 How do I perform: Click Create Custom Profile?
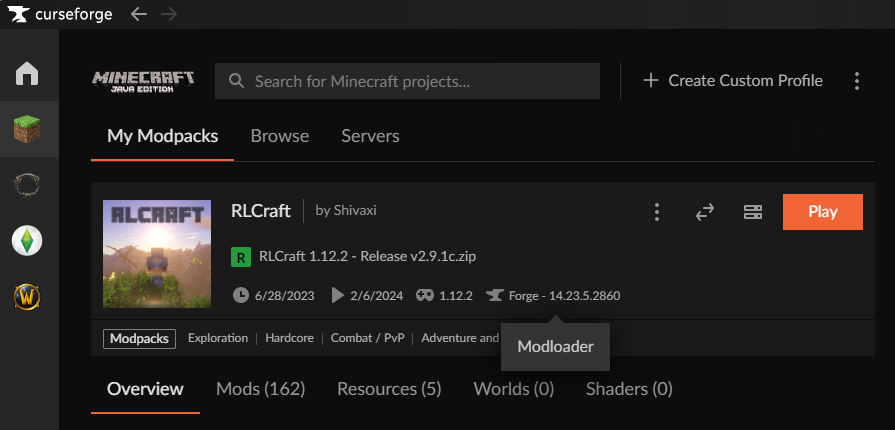tap(745, 81)
